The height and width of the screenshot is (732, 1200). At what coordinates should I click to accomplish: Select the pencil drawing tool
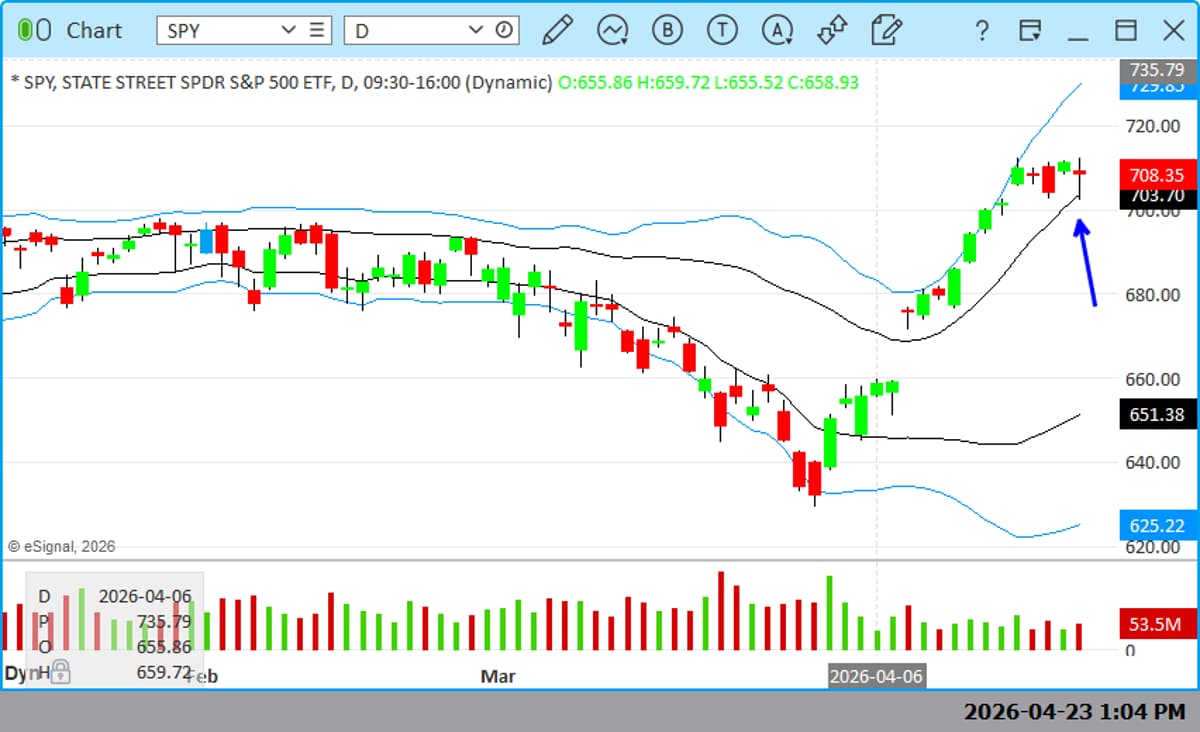click(x=559, y=30)
